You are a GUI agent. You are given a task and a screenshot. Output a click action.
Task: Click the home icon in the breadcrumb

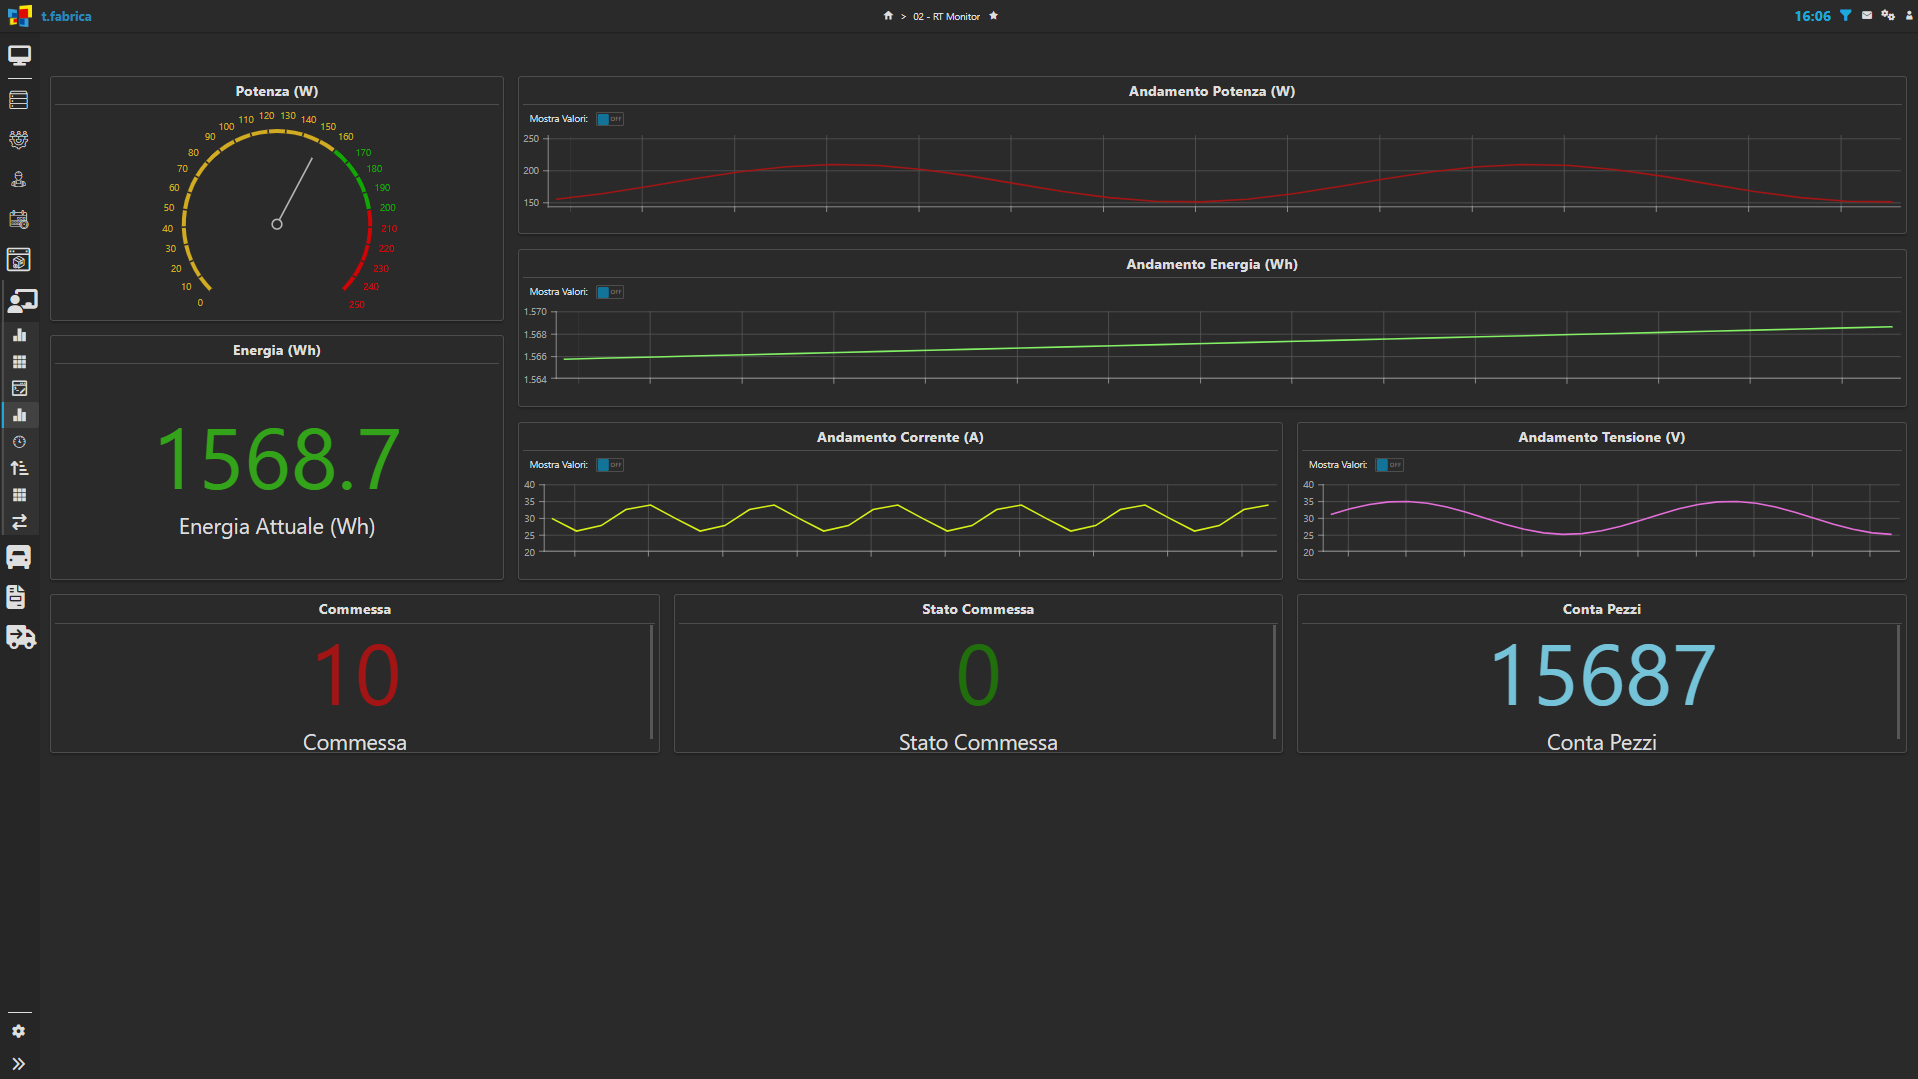(x=887, y=16)
